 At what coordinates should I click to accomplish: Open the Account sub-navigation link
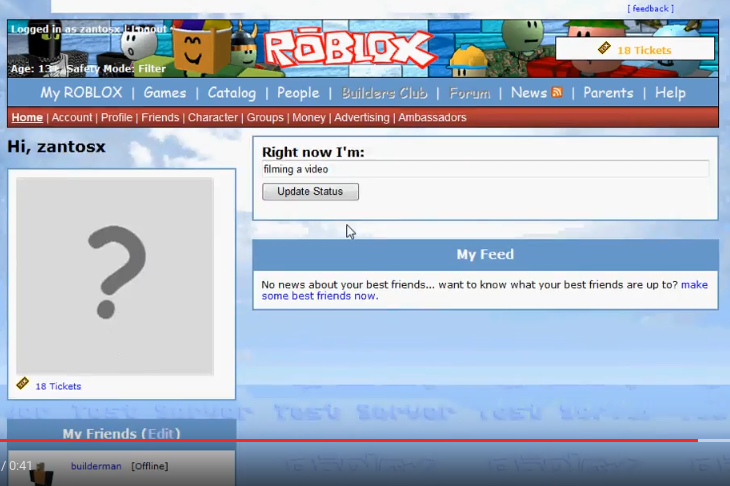[72, 117]
